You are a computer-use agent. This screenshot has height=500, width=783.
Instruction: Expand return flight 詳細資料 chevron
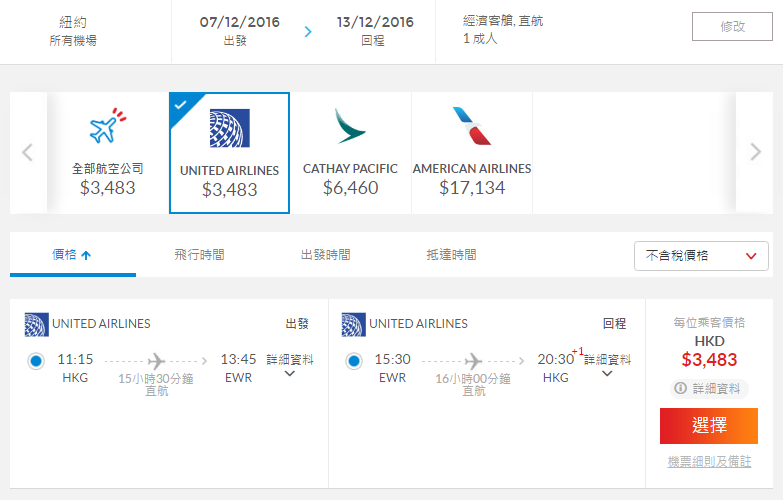coord(607,374)
